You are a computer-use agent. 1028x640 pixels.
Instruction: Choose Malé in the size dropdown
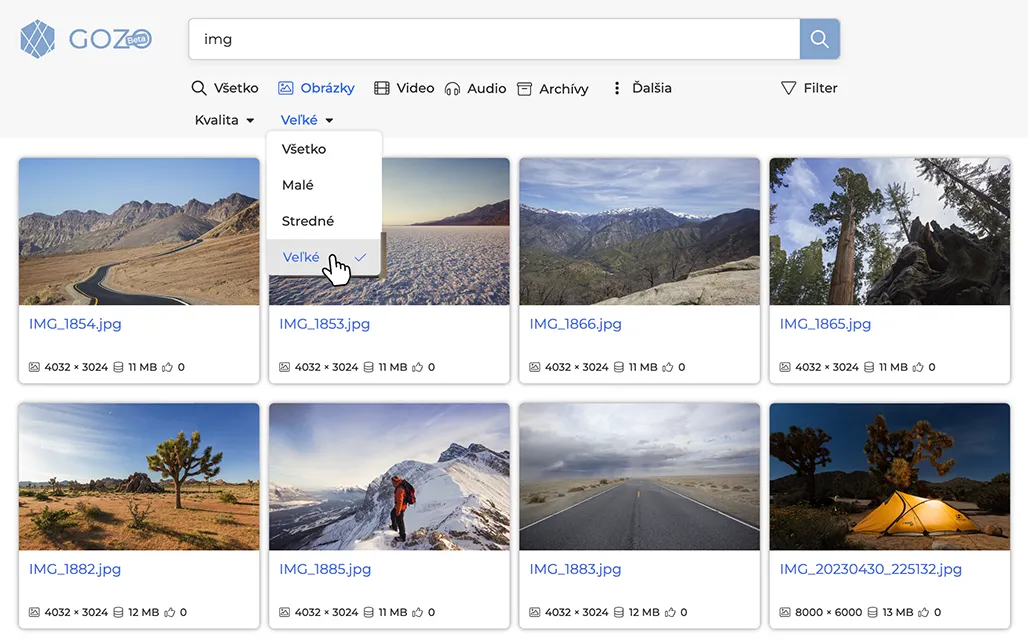(298, 185)
